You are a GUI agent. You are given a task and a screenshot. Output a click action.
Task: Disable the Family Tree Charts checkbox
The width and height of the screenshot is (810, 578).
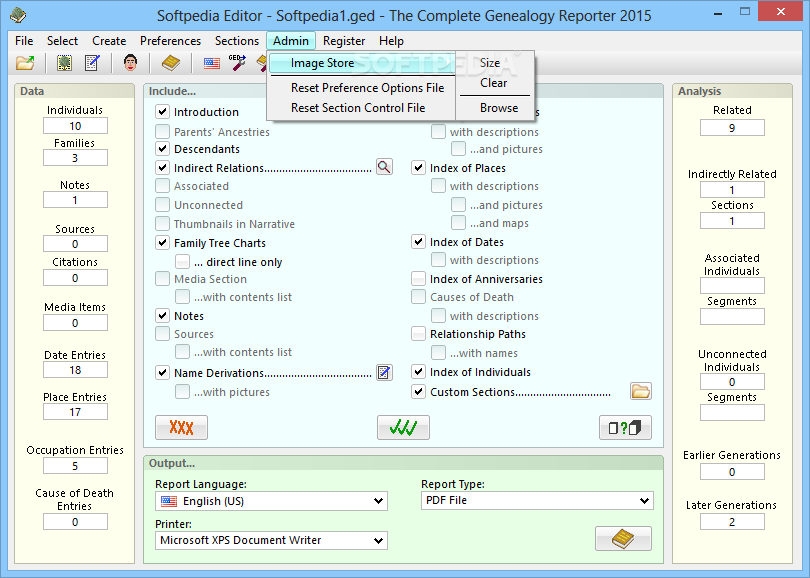pyautogui.click(x=163, y=243)
